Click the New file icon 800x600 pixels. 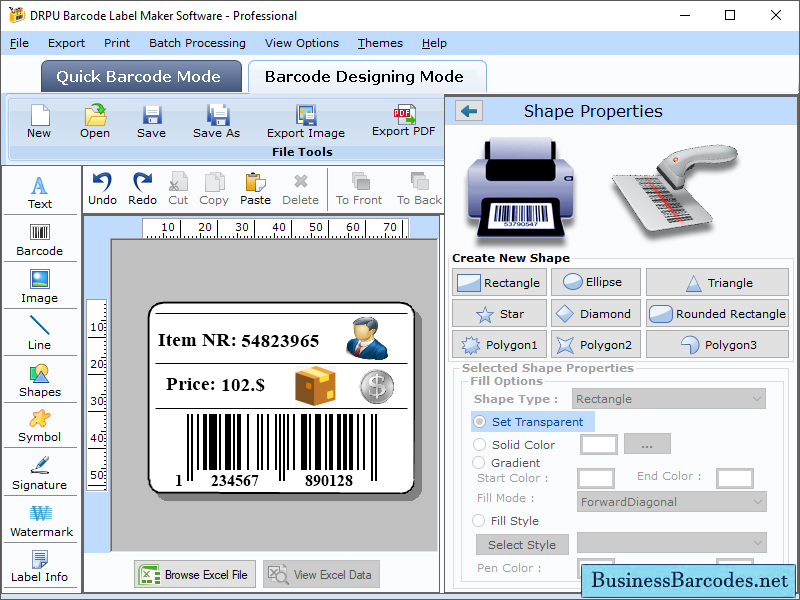click(39, 115)
